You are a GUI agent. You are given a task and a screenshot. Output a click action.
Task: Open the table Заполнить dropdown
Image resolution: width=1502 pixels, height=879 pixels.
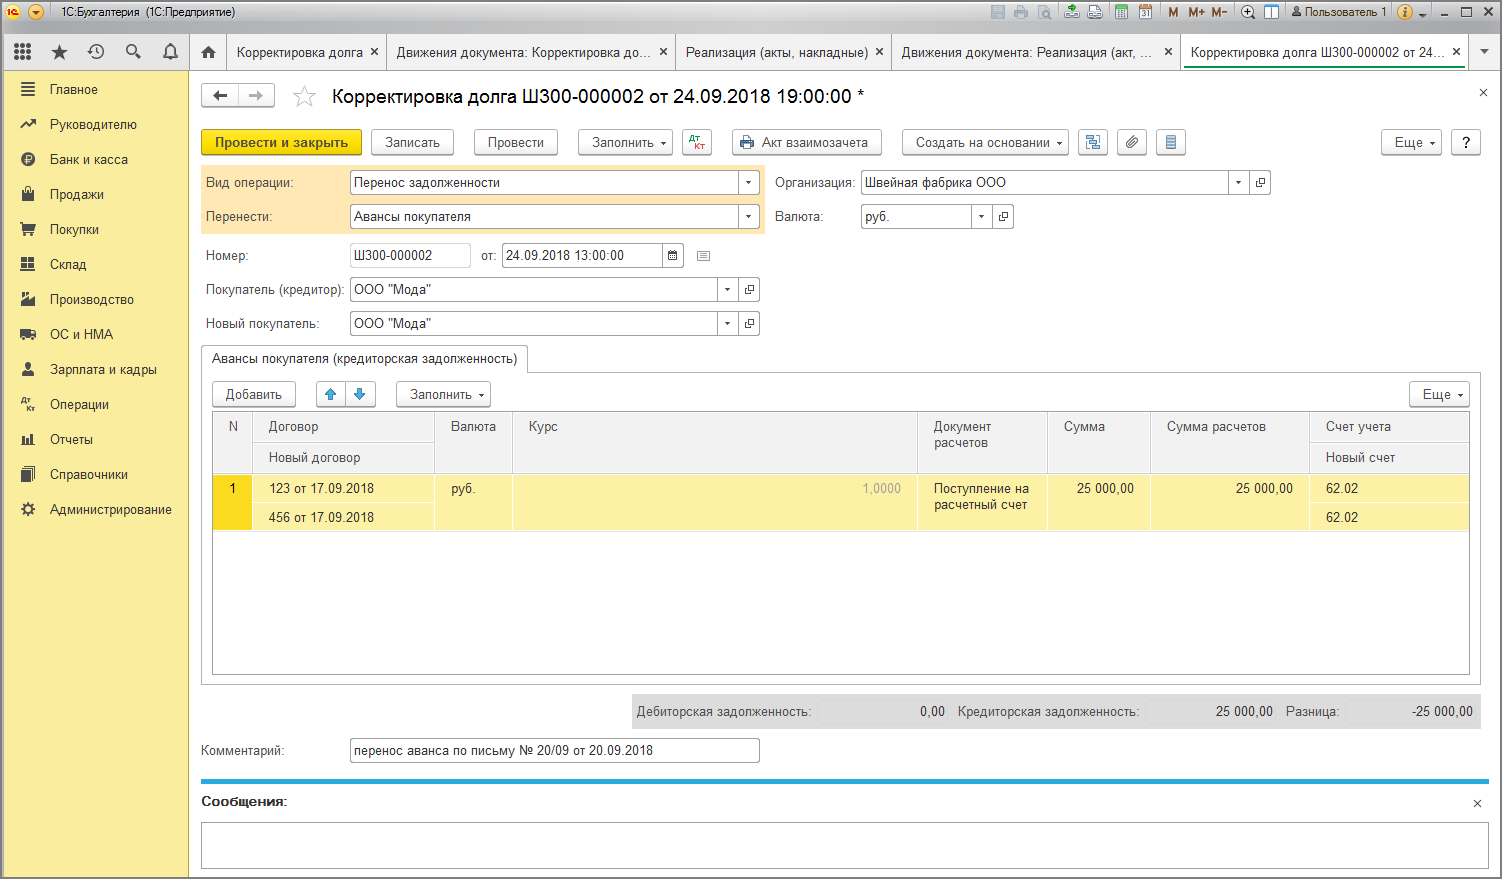[443, 394]
